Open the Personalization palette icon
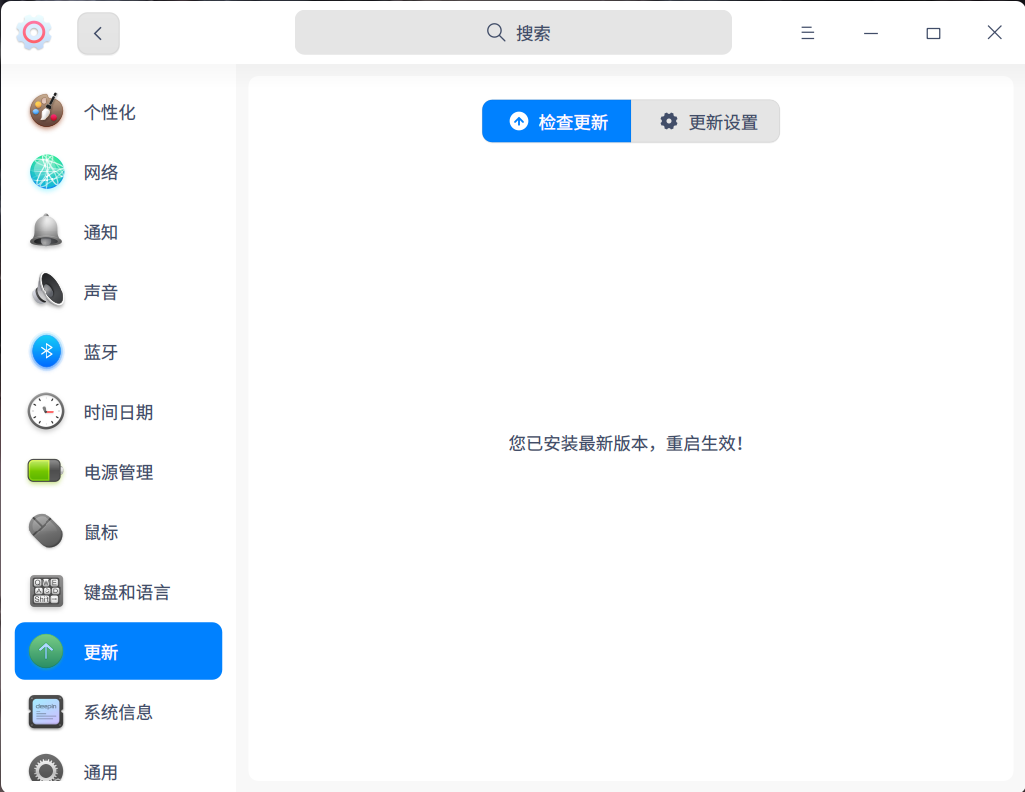The height and width of the screenshot is (792, 1025). (46, 110)
